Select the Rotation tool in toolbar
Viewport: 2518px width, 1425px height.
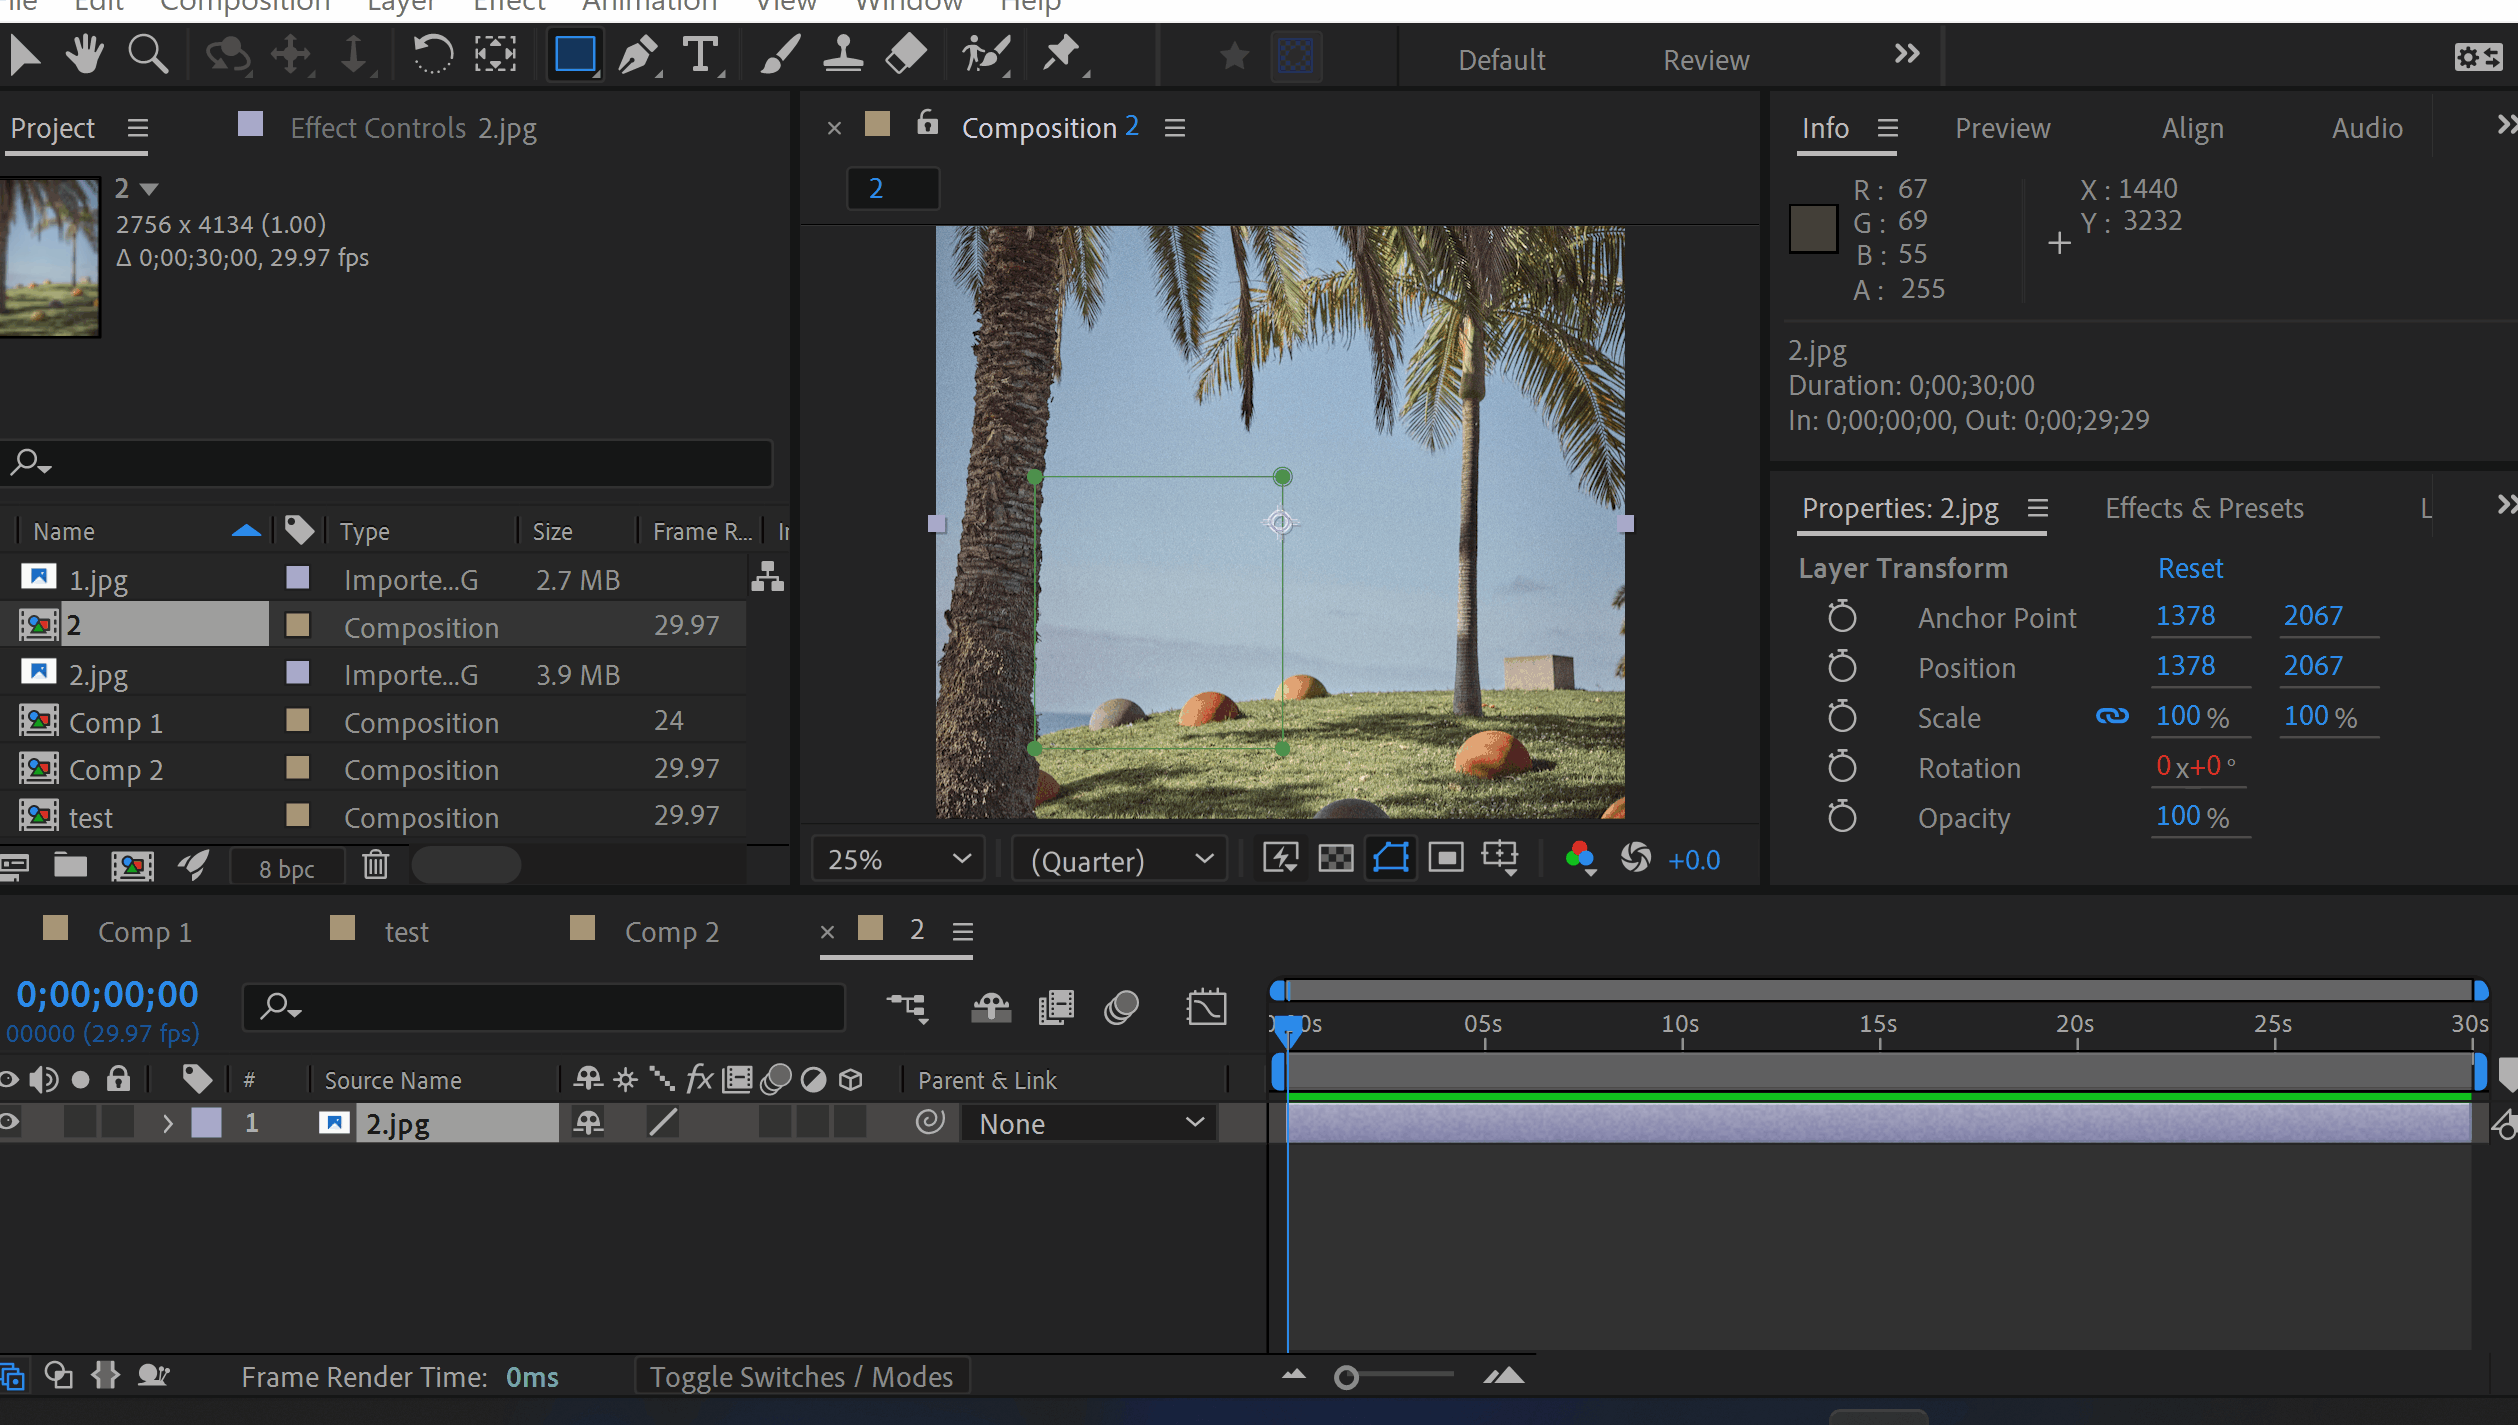click(x=432, y=55)
